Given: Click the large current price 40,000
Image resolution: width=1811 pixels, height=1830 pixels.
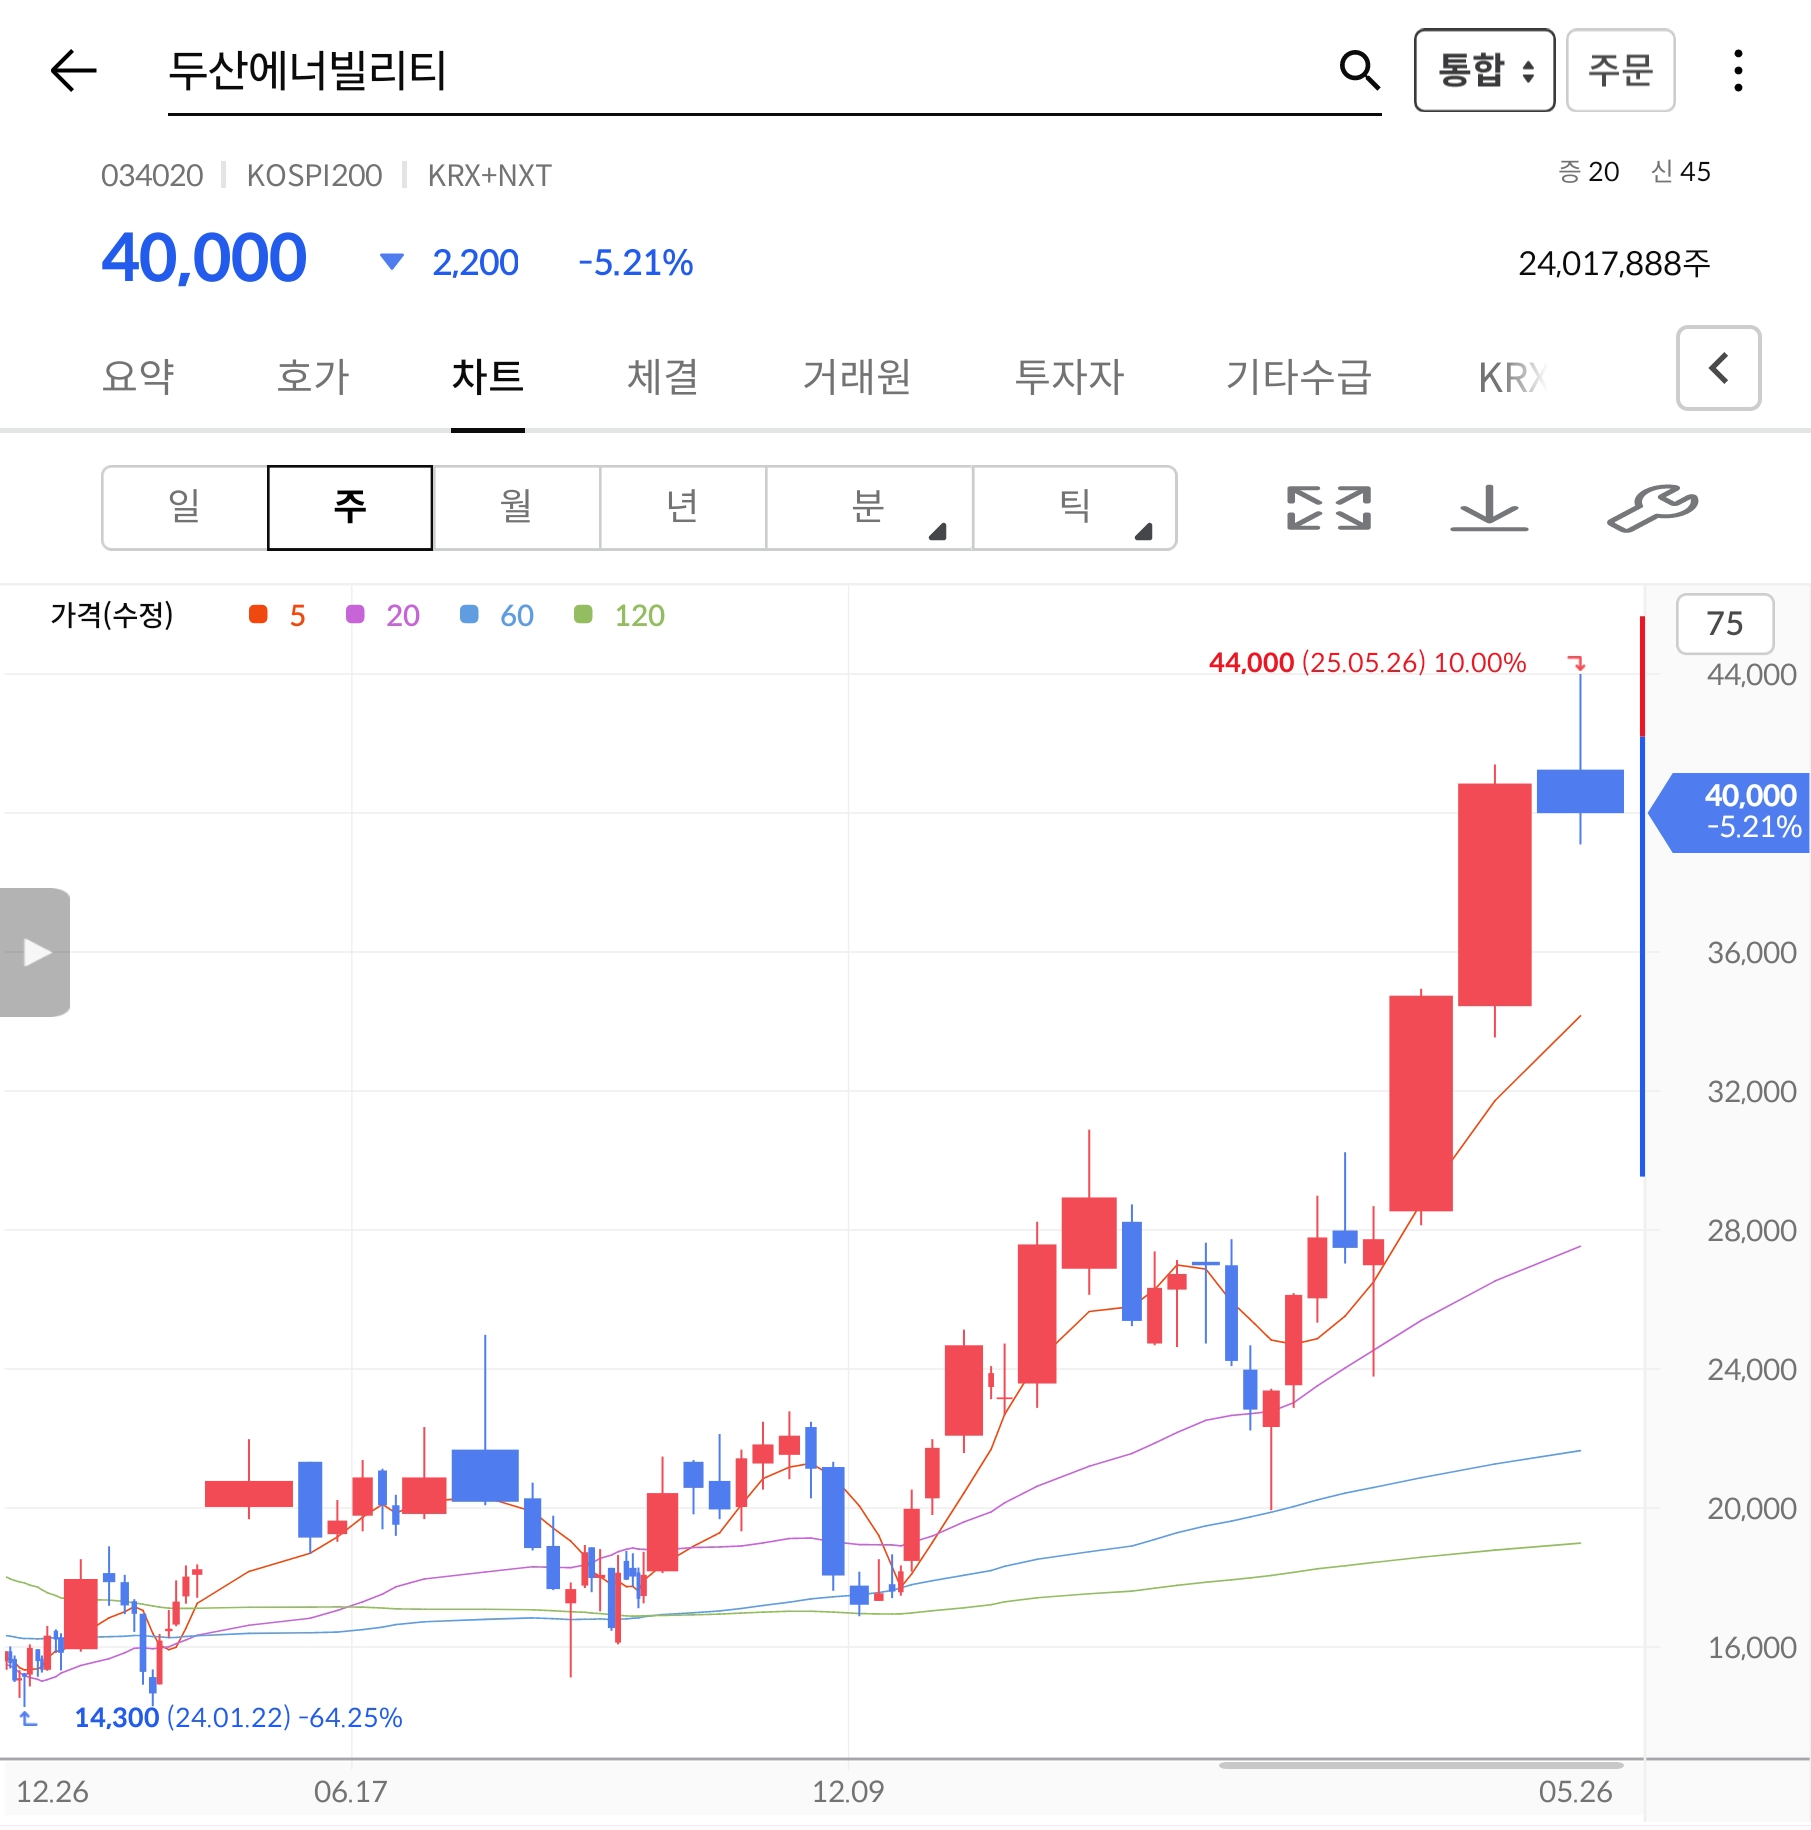Looking at the screenshot, I should [204, 258].
